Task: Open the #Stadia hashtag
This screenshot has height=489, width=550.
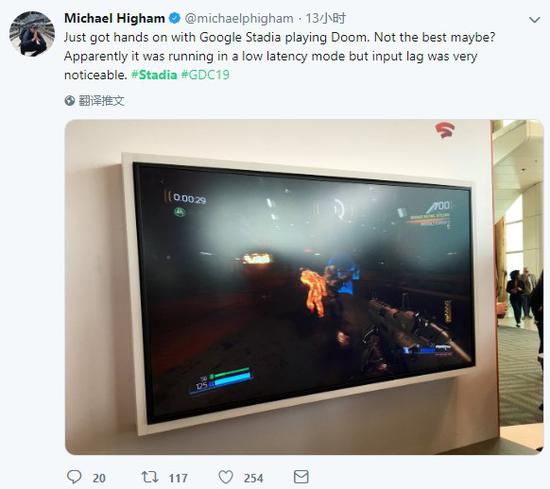Action: 154,75
